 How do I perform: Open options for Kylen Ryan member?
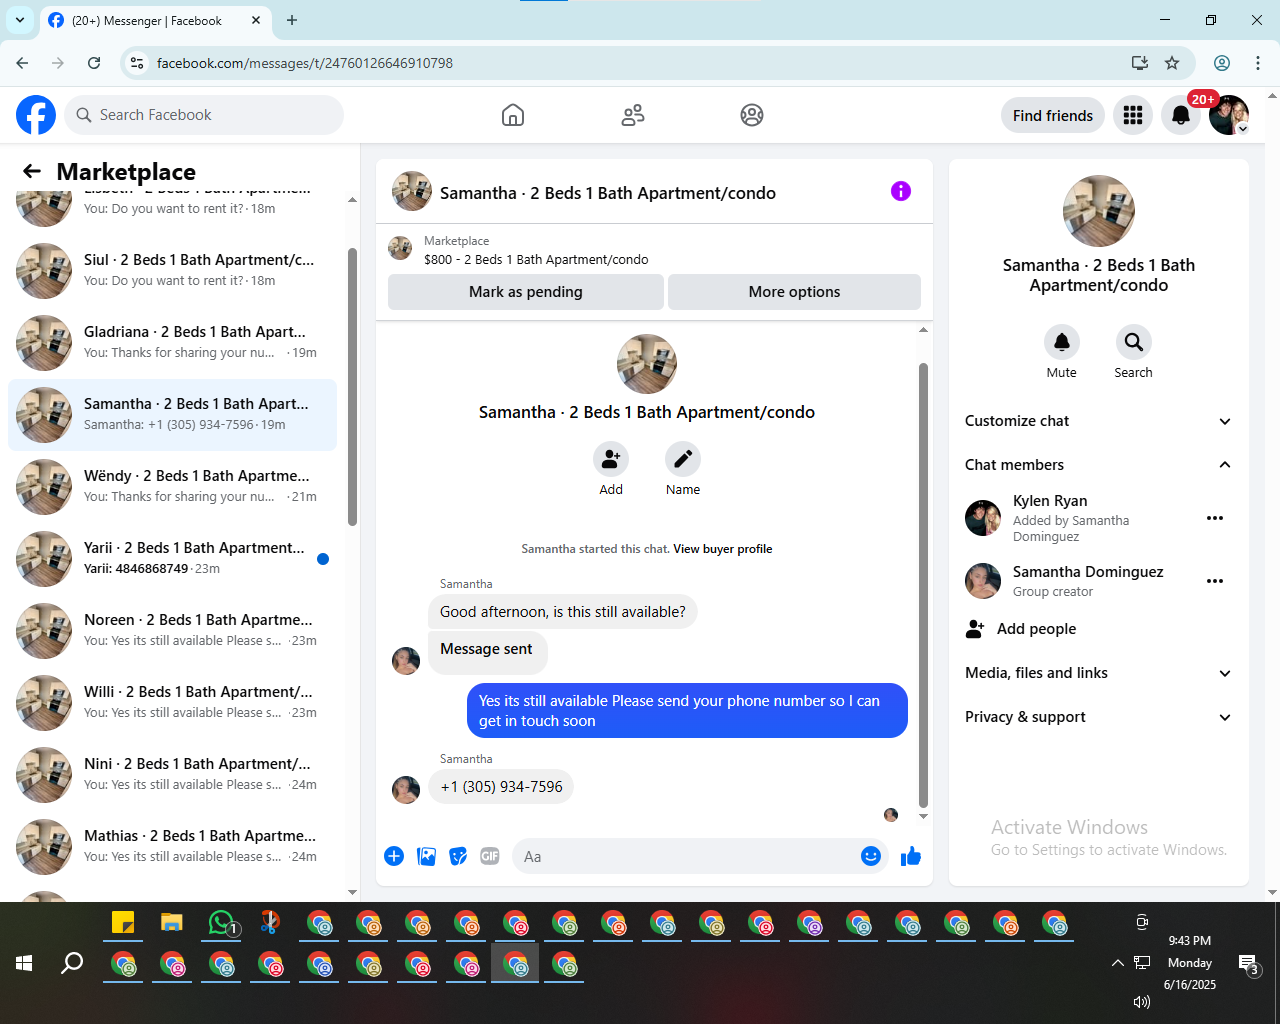(x=1215, y=518)
